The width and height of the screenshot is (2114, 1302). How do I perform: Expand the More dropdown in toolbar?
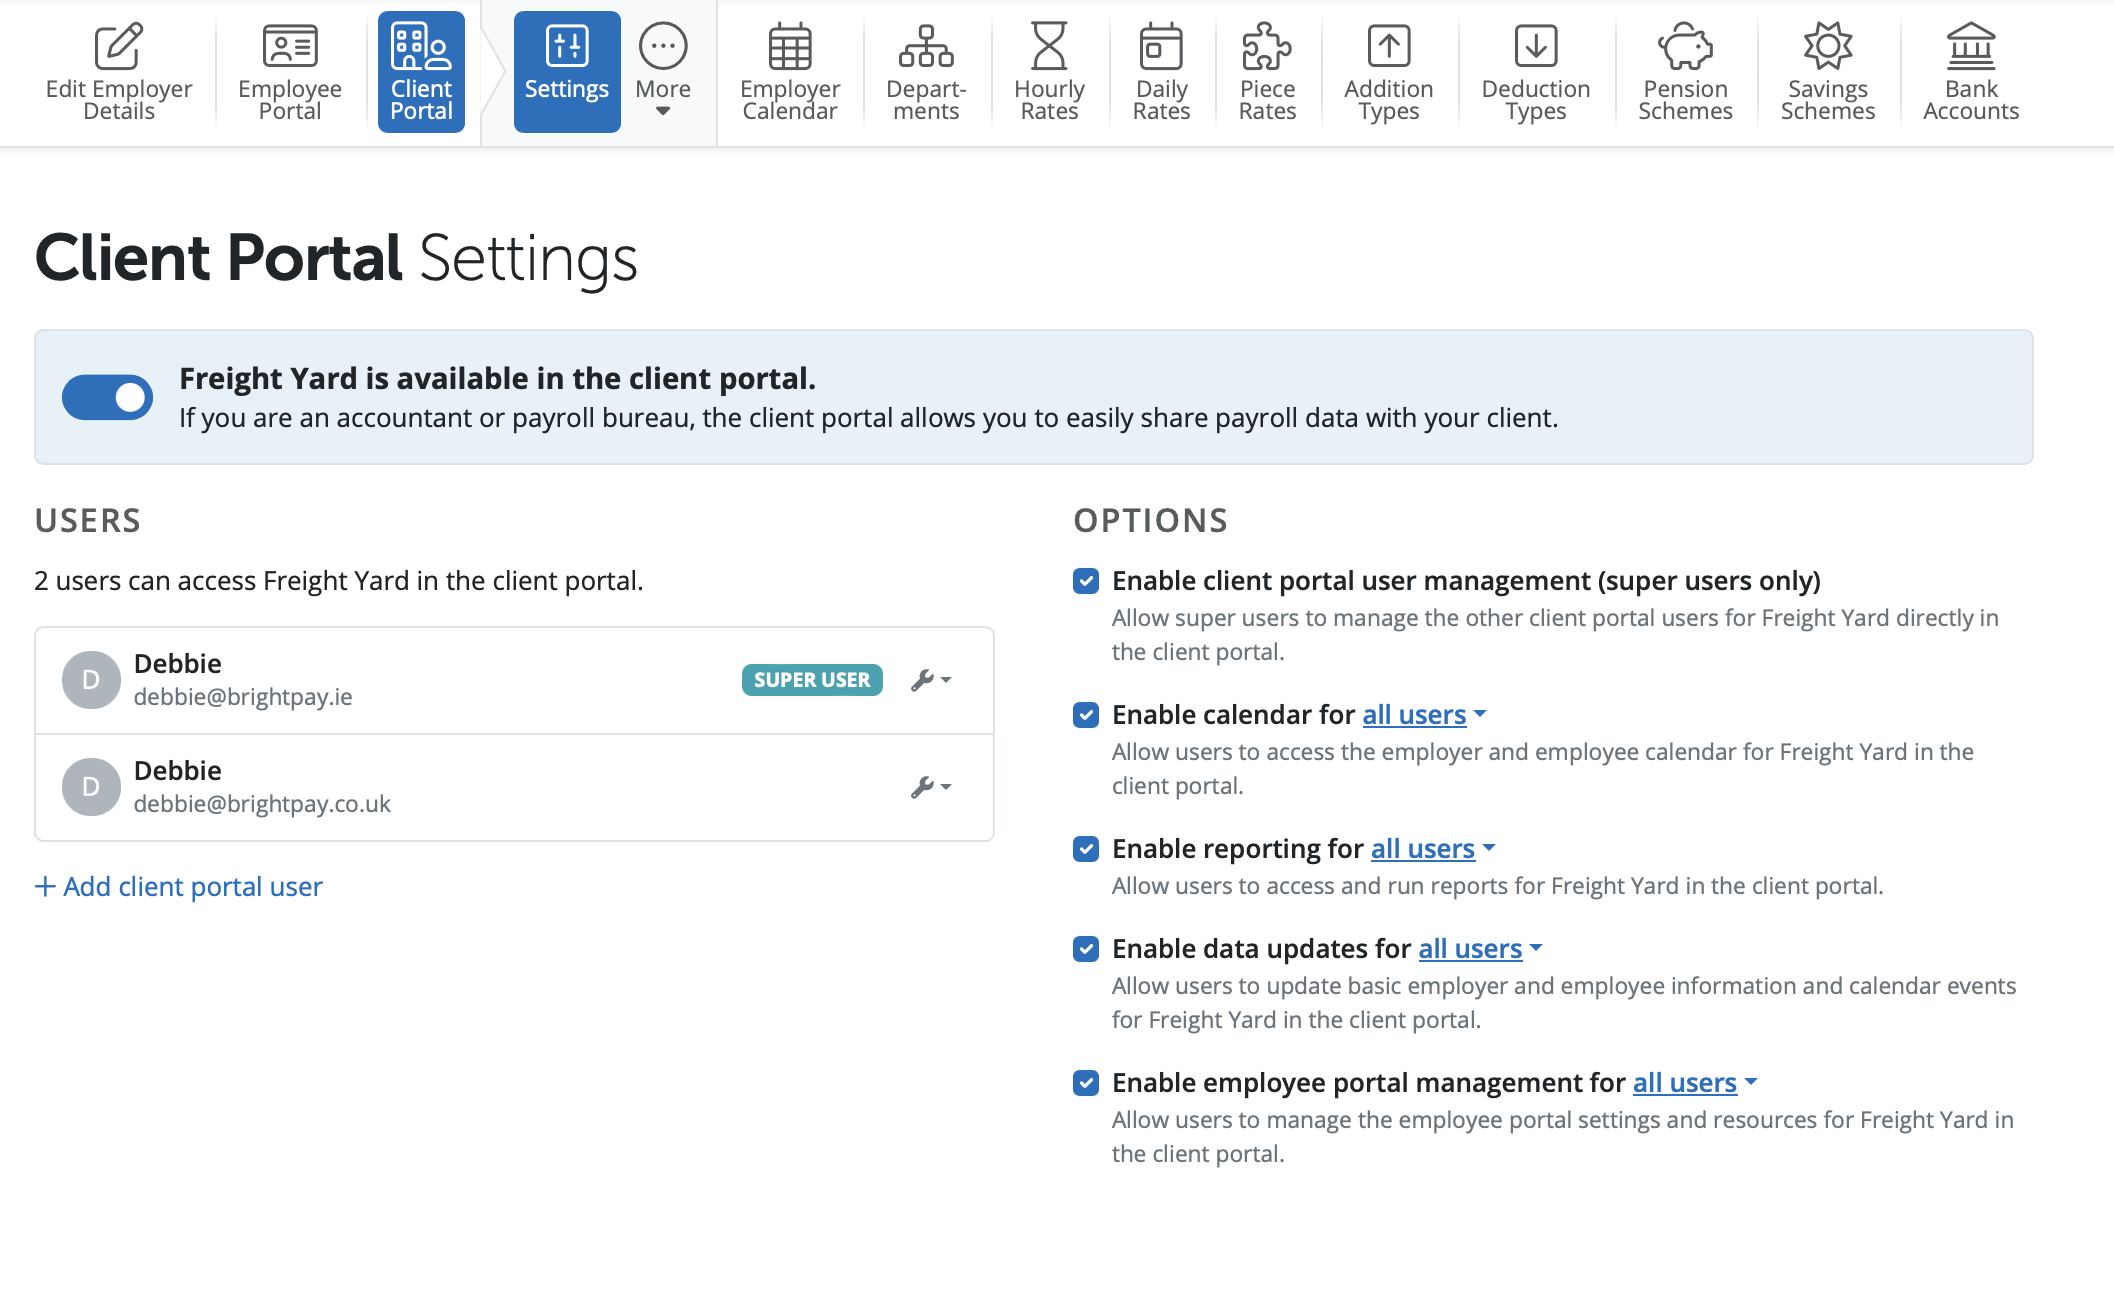pyautogui.click(x=663, y=72)
